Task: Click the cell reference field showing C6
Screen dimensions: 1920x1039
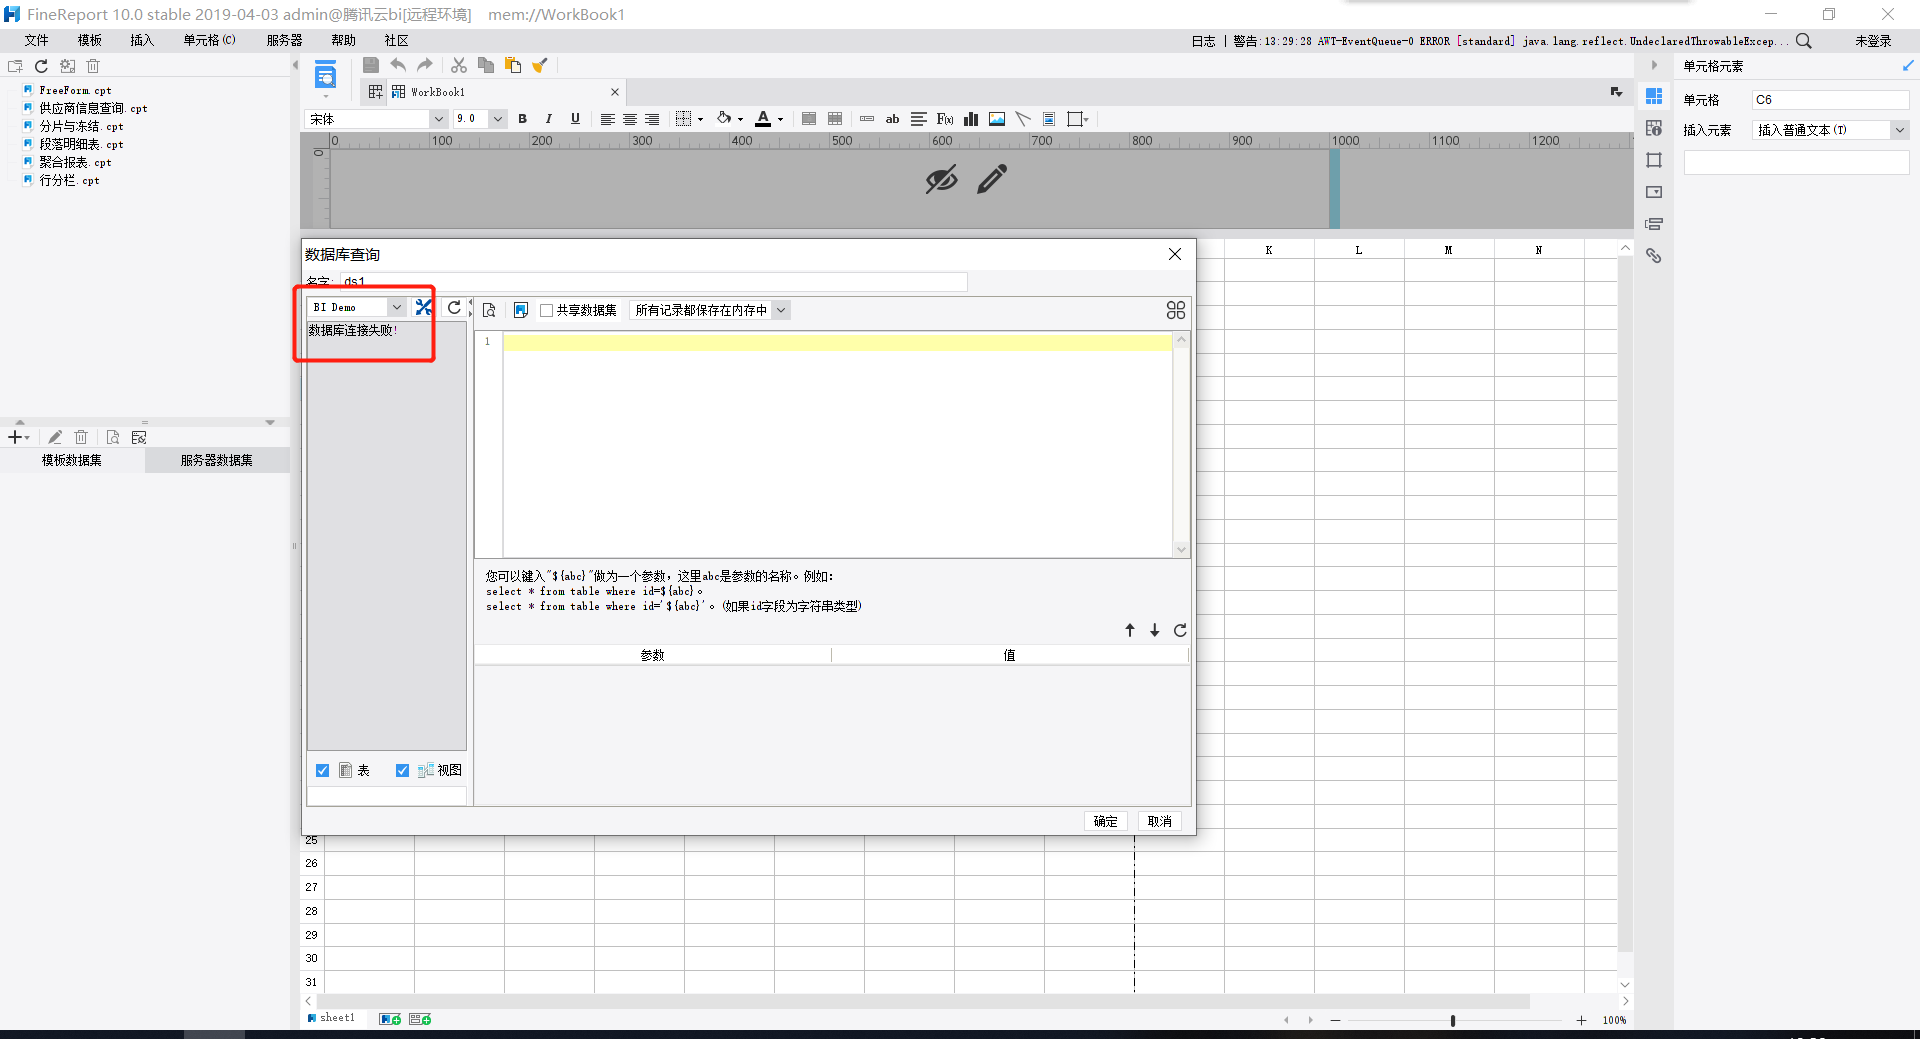Action: click(x=1830, y=100)
